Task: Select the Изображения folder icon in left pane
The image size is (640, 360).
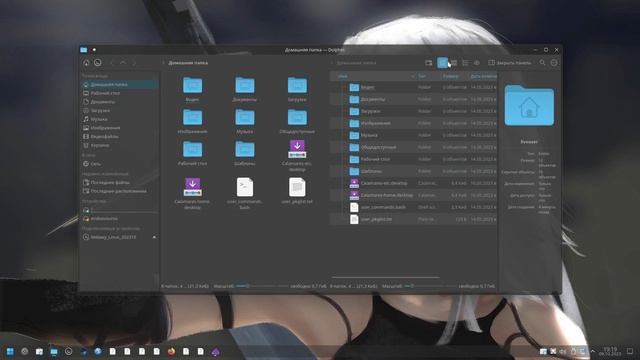Action: pyautogui.click(x=192, y=118)
